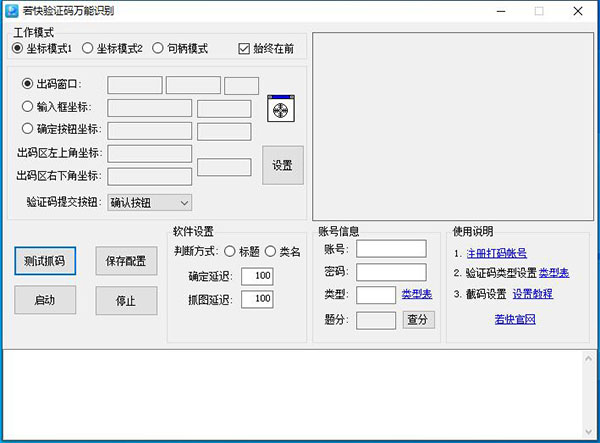The image size is (600, 443).
Task: Click the 密码 input field
Action: pyautogui.click(x=391, y=272)
